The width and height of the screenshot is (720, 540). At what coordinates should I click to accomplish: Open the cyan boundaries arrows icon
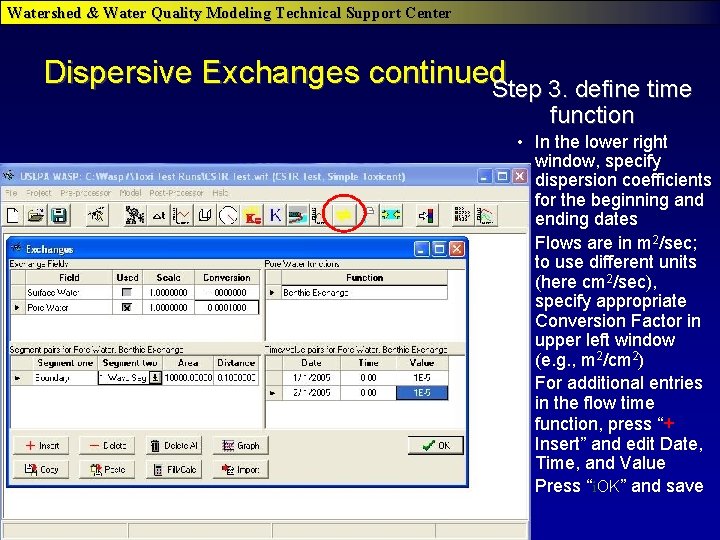391,215
